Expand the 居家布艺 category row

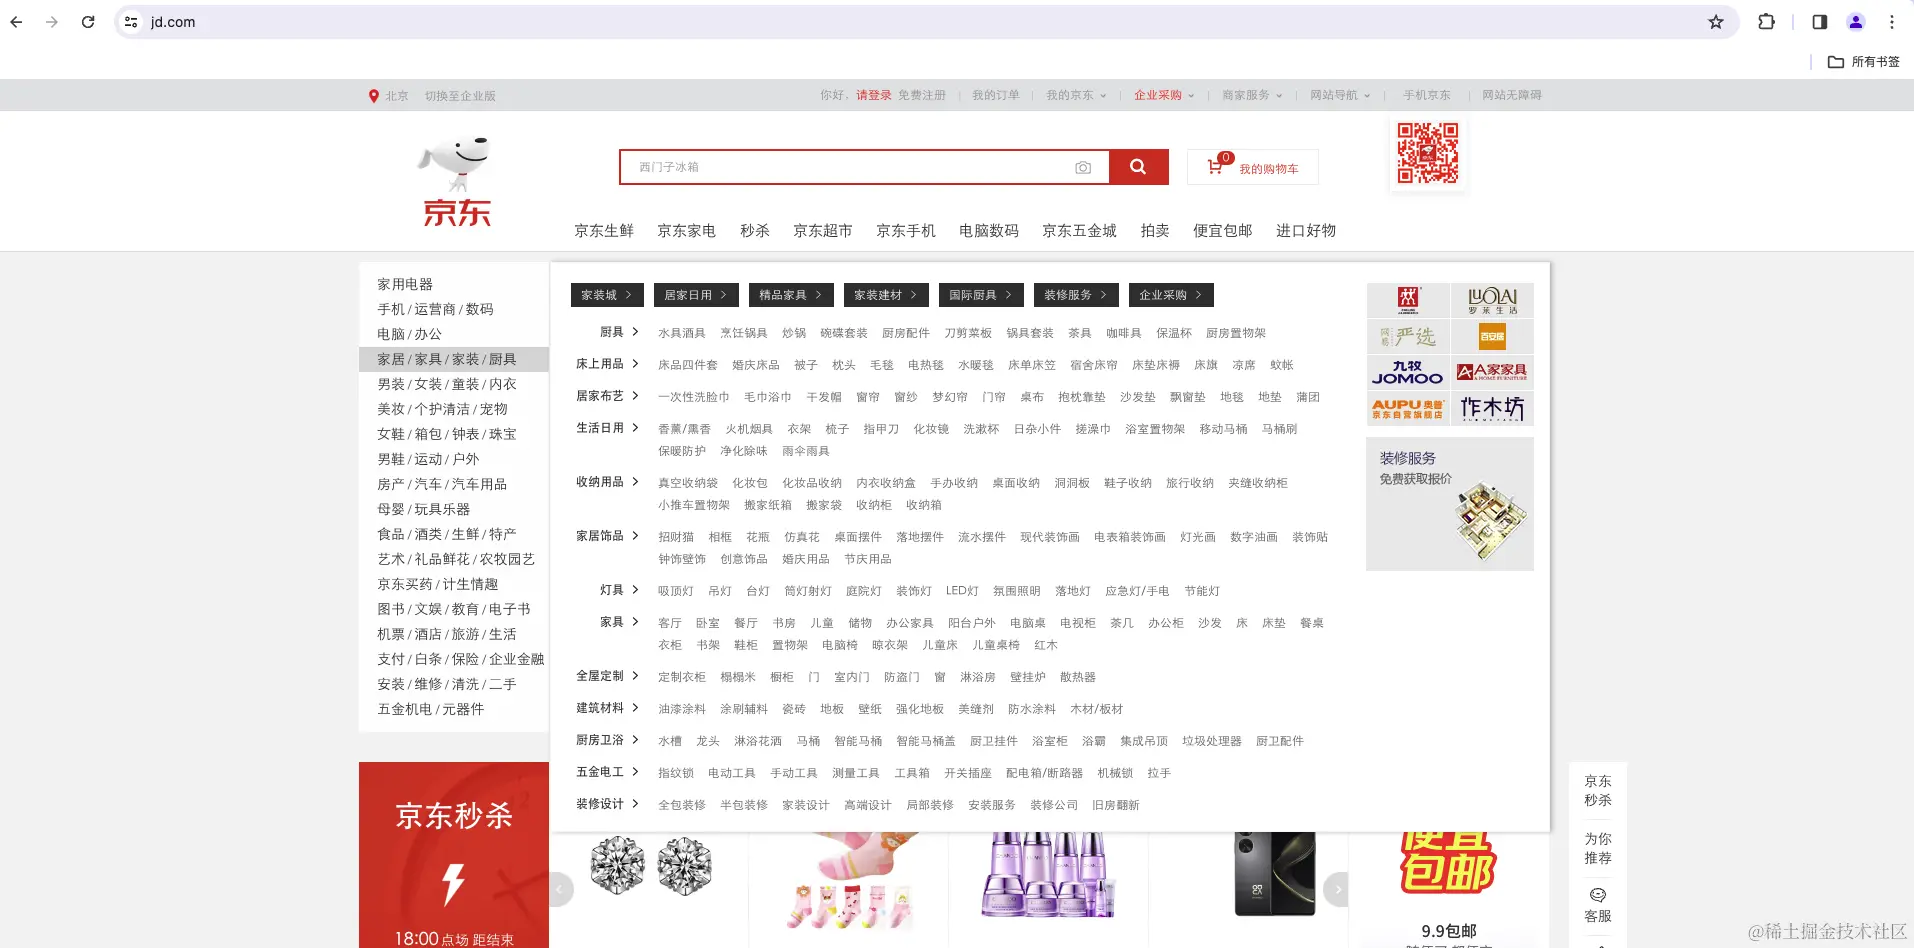point(607,396)
